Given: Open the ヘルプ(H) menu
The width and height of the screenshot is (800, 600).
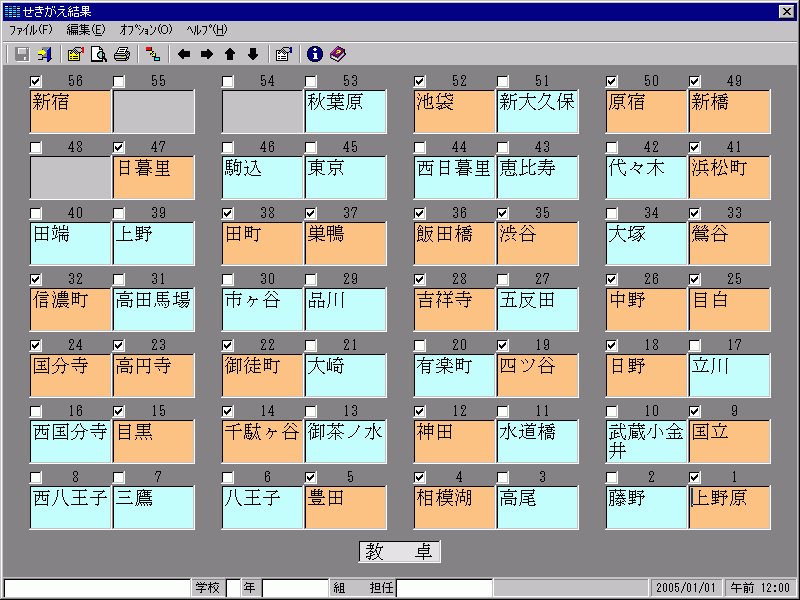Looking at the screenshot, I should point(207,30).
